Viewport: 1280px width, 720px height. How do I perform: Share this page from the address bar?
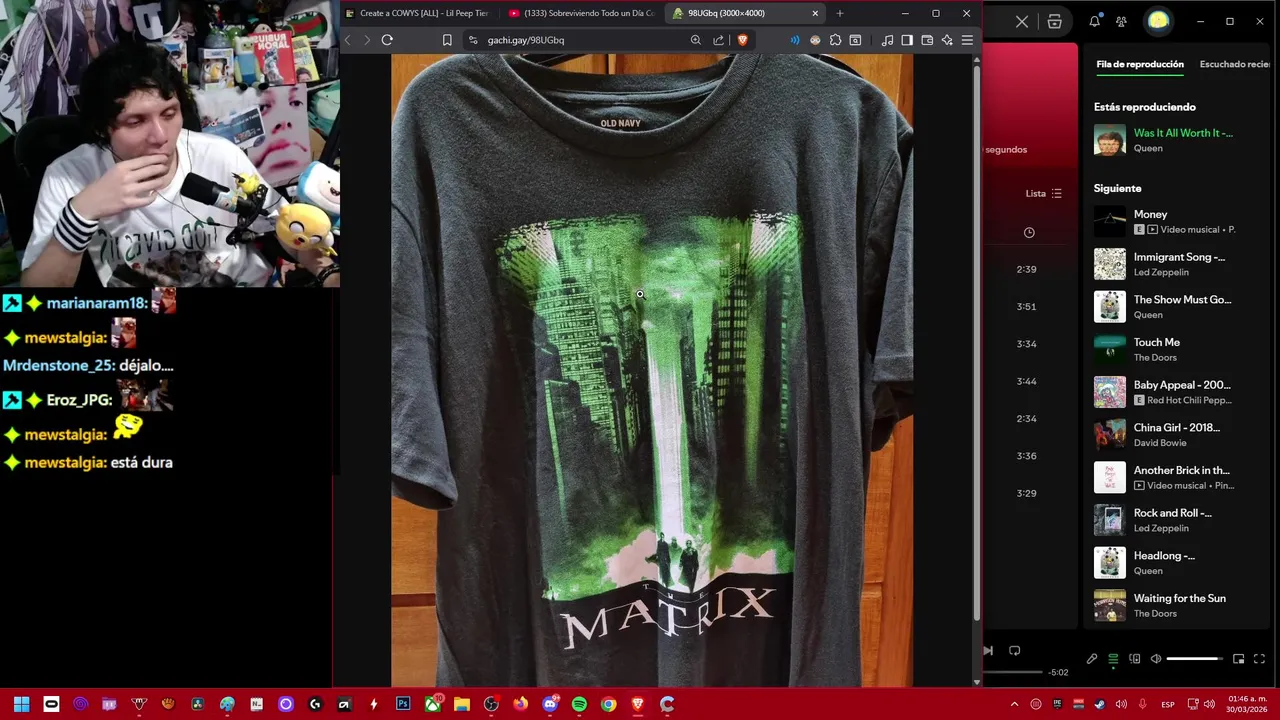tap(718, 40)
